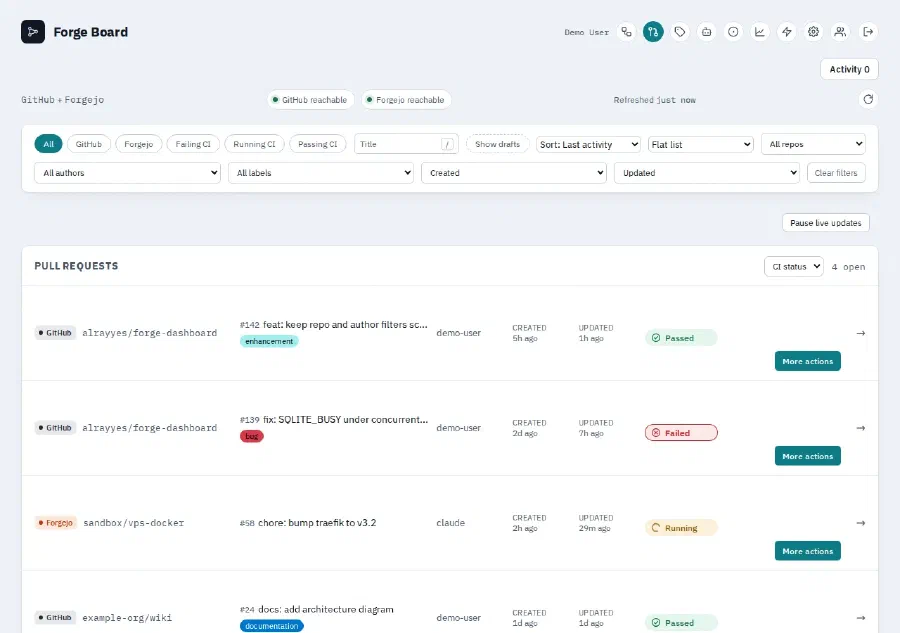Click the blue documentation label tag
This screenshot has height=633, width=900.
pos(271,626)
